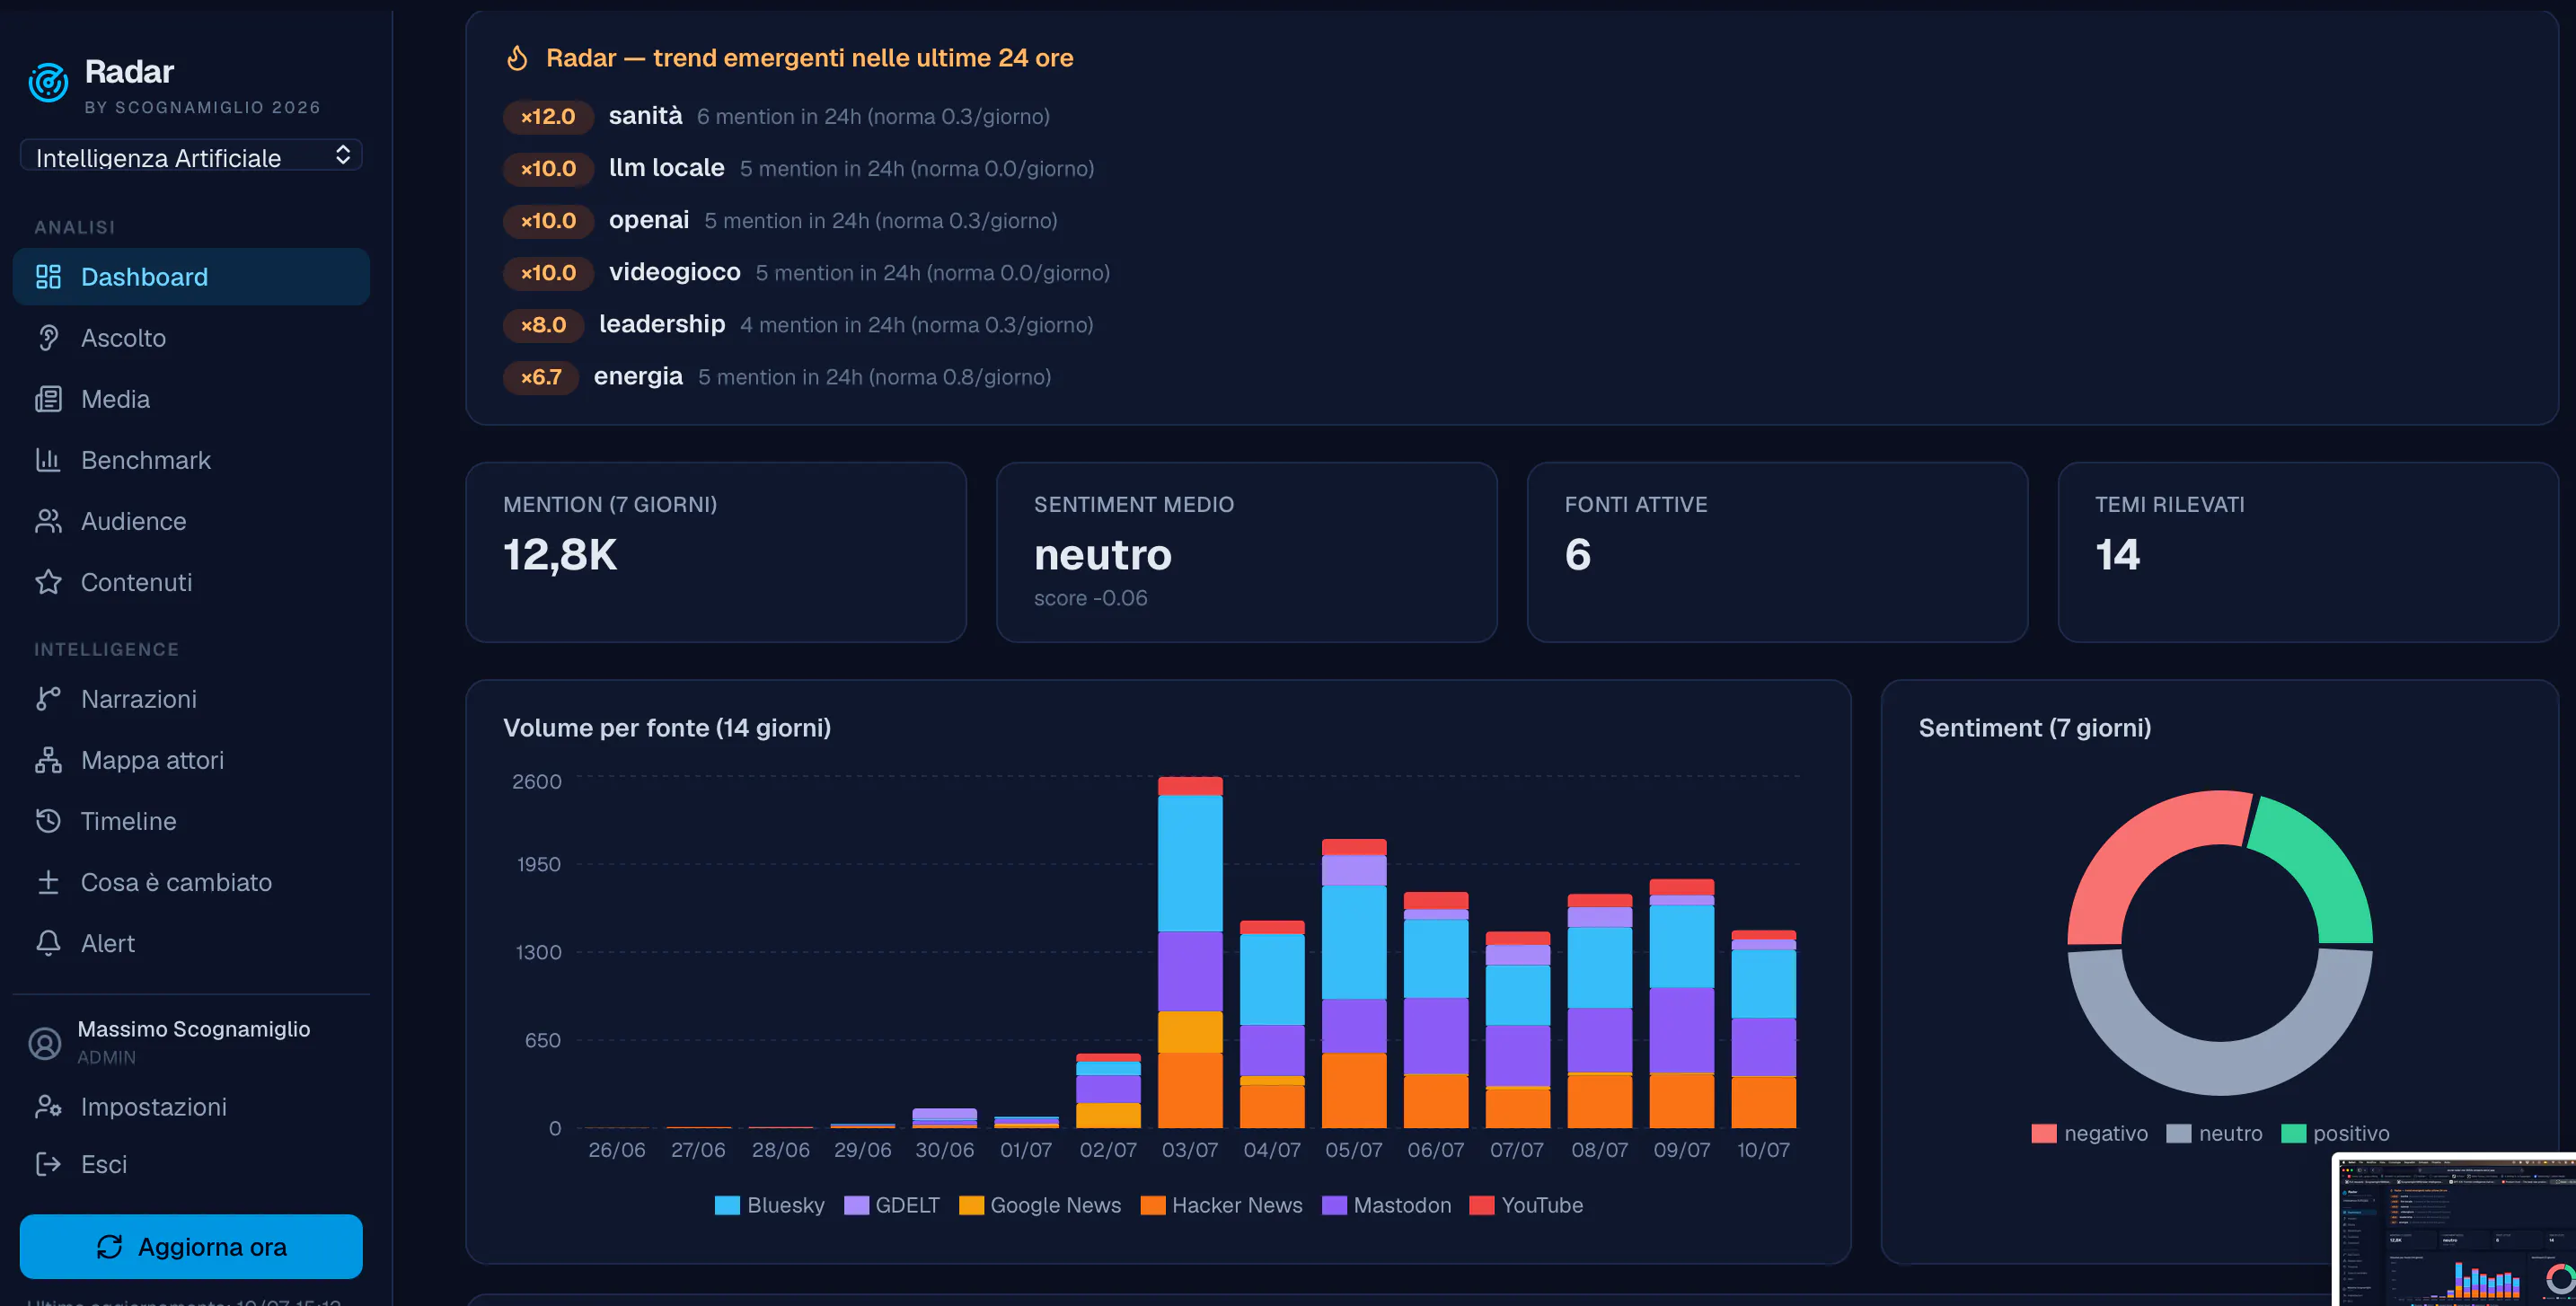Select Contenuti in the sidebar
The image size is (2576, 1306).
pyautogui.click(x=191, y=582)
